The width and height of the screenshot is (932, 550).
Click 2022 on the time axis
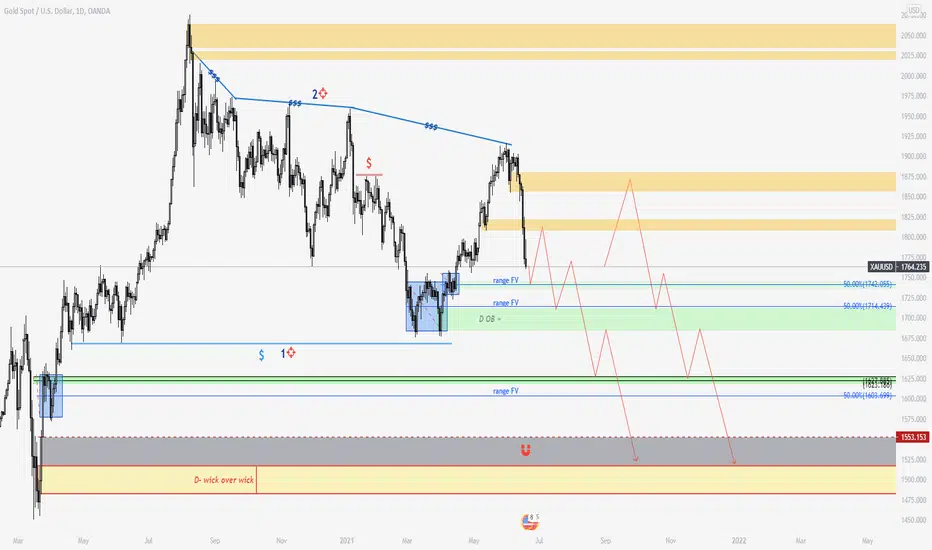(x=739, y=540)
